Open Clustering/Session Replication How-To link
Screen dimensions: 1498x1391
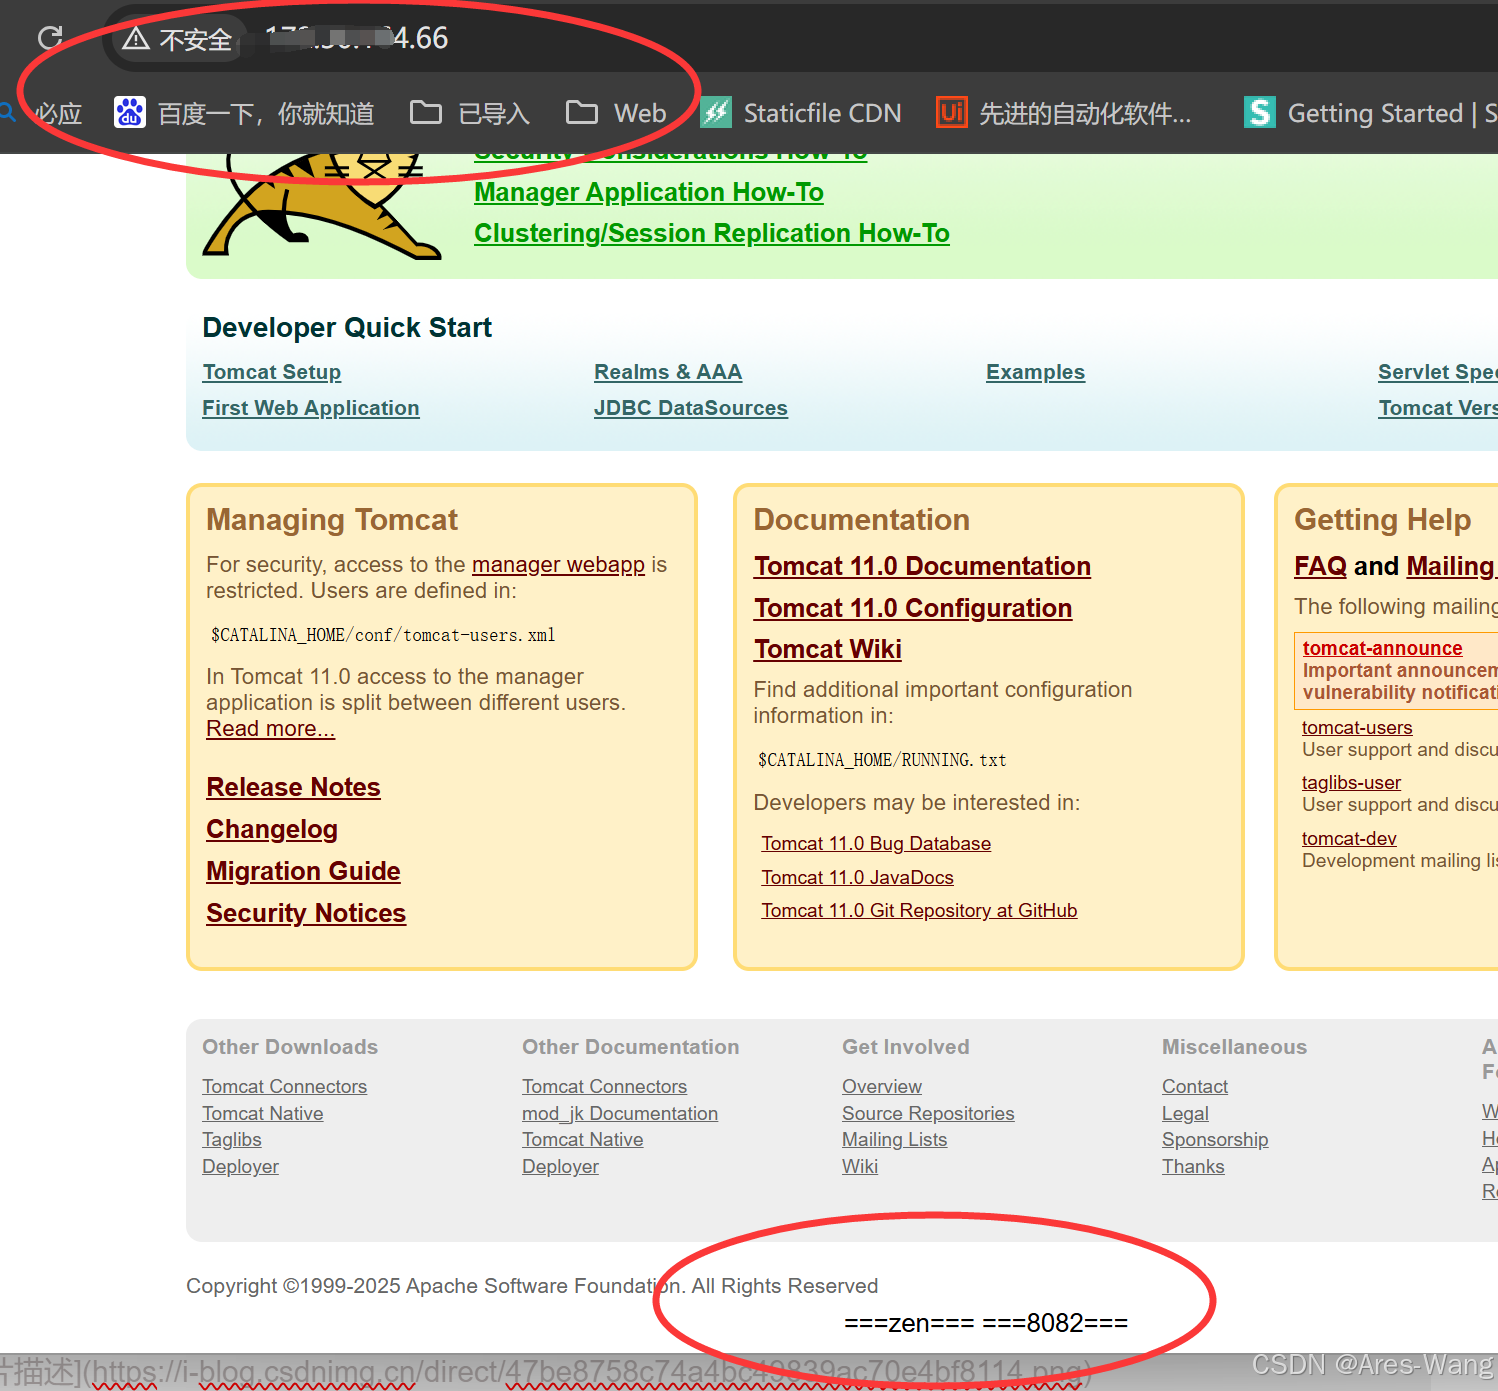click(x=712, y=233)
